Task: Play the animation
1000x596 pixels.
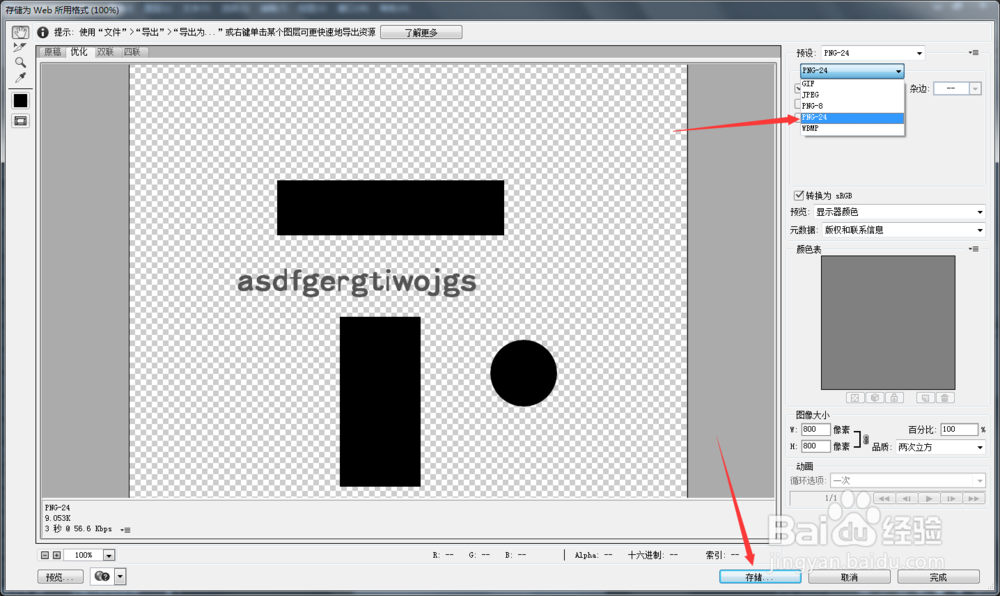Action: point(929,498)
